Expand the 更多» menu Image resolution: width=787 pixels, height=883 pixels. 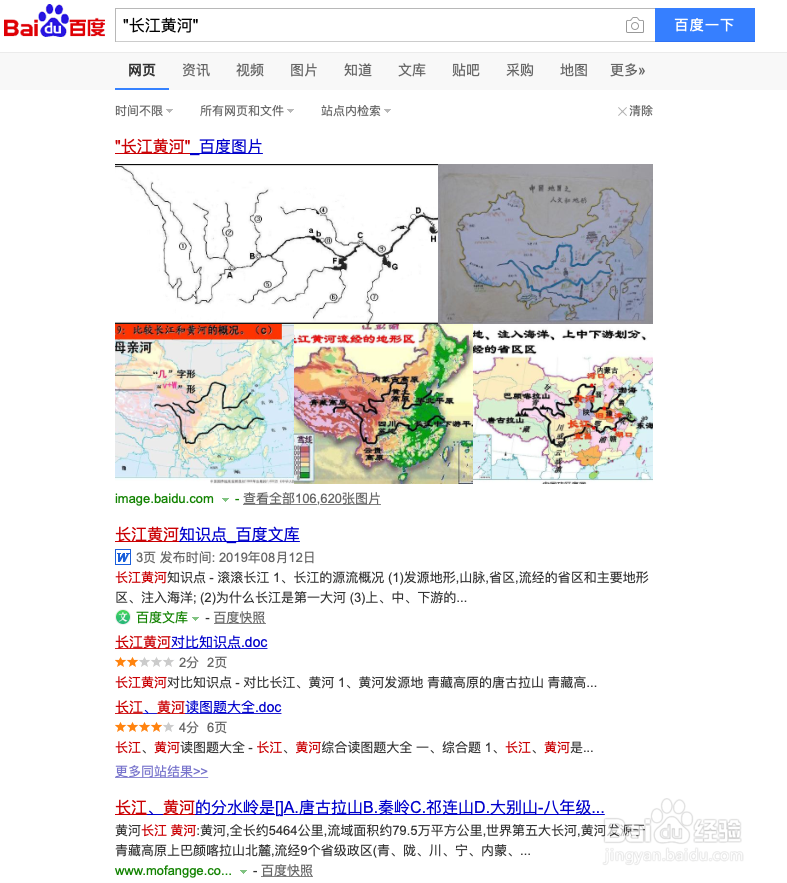pyautogui.click(x=628, y=70)
